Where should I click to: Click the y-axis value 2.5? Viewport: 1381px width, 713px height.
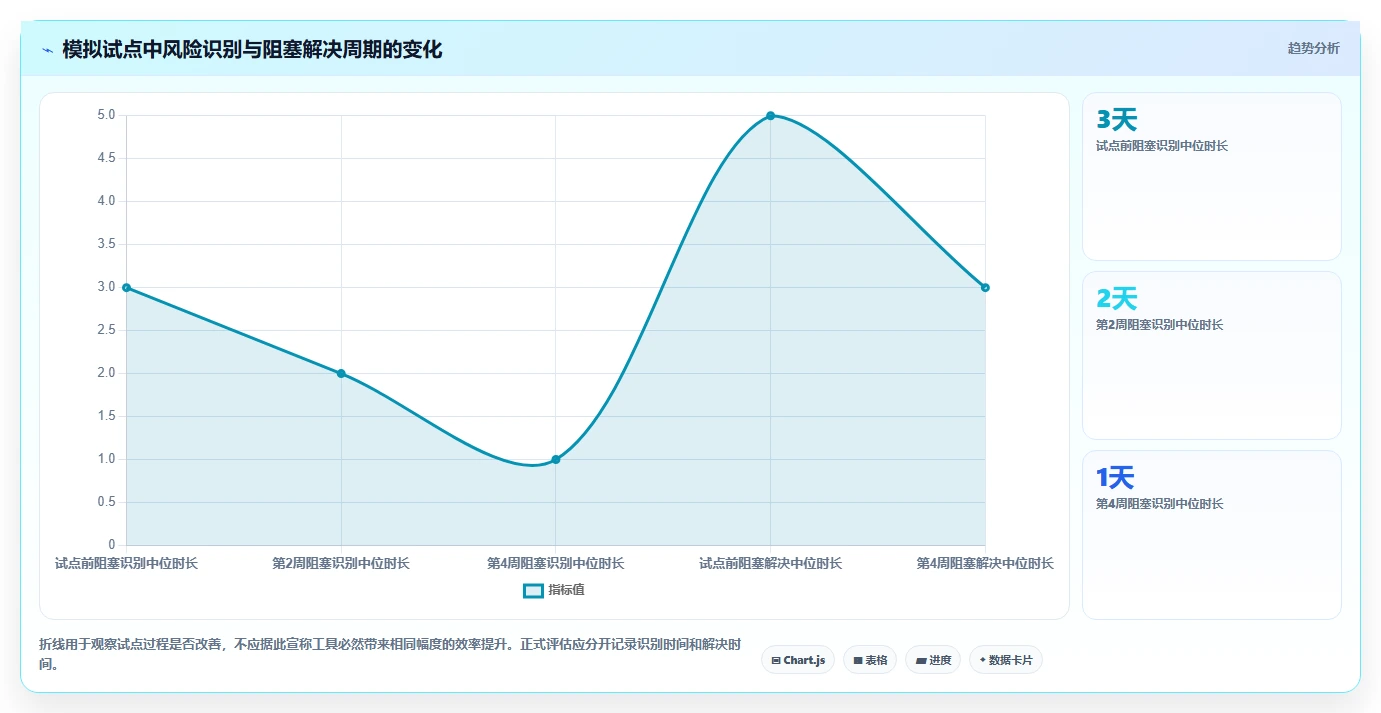click(x=107, y=331)
